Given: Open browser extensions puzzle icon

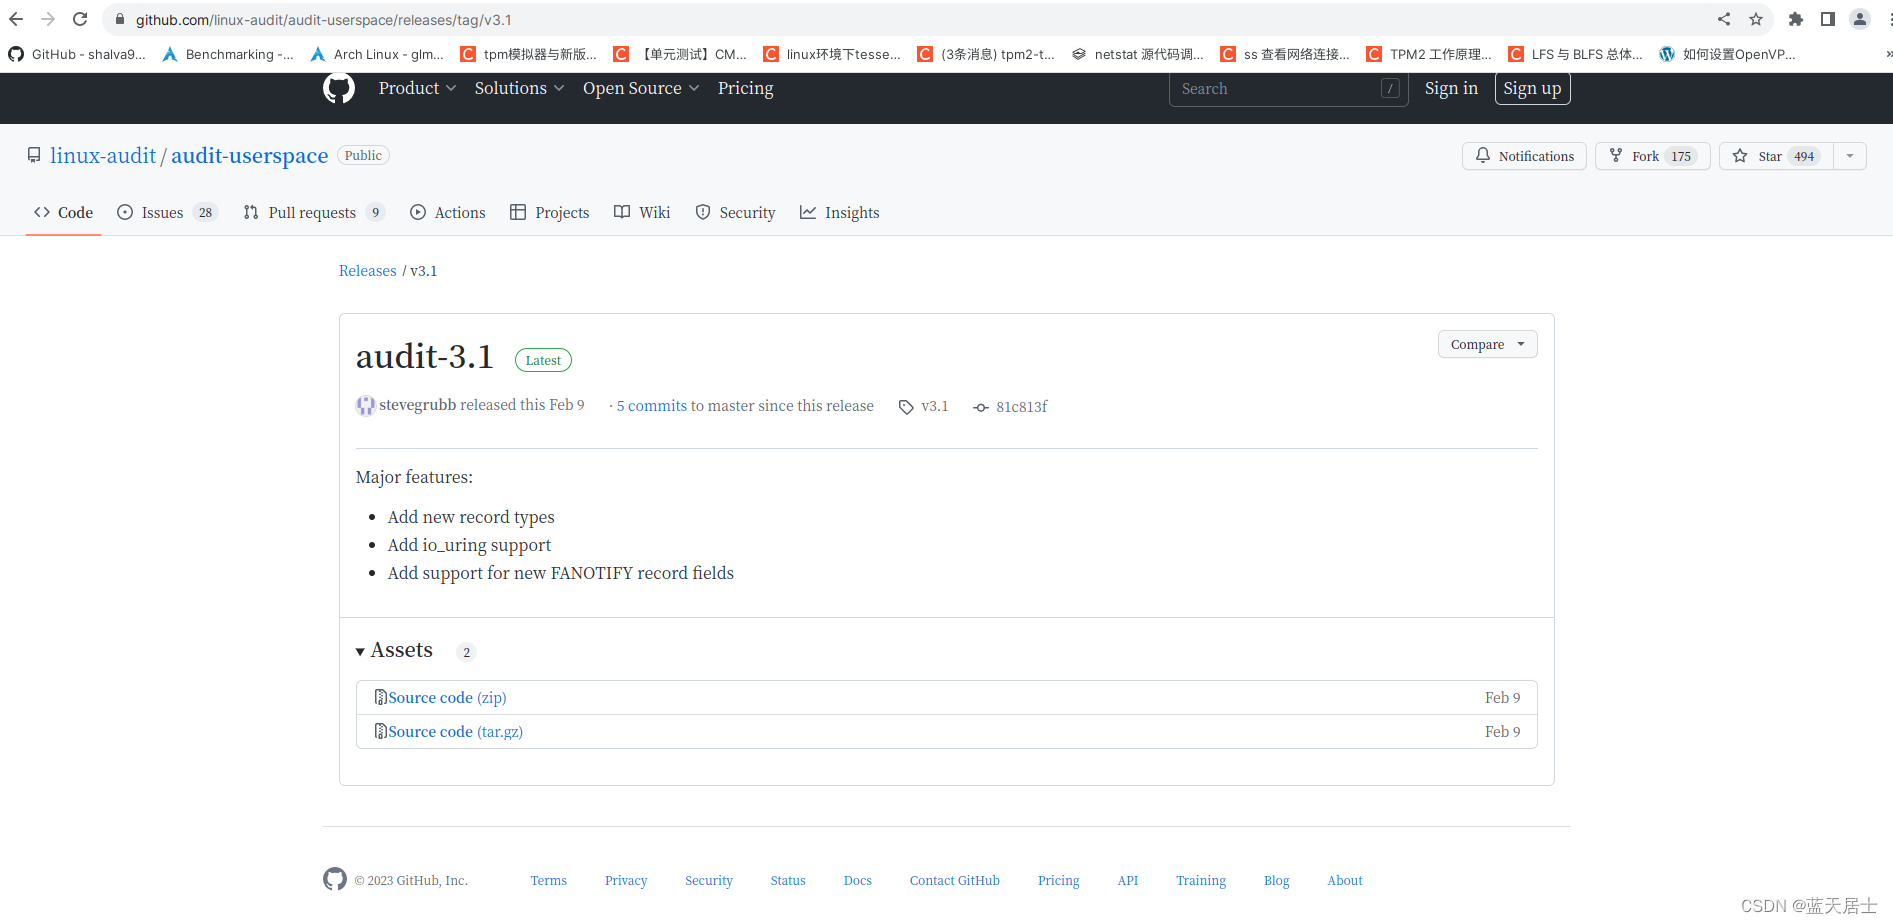Looking at the screenshot, I should pyautogui.click(x=1796, y=19).
